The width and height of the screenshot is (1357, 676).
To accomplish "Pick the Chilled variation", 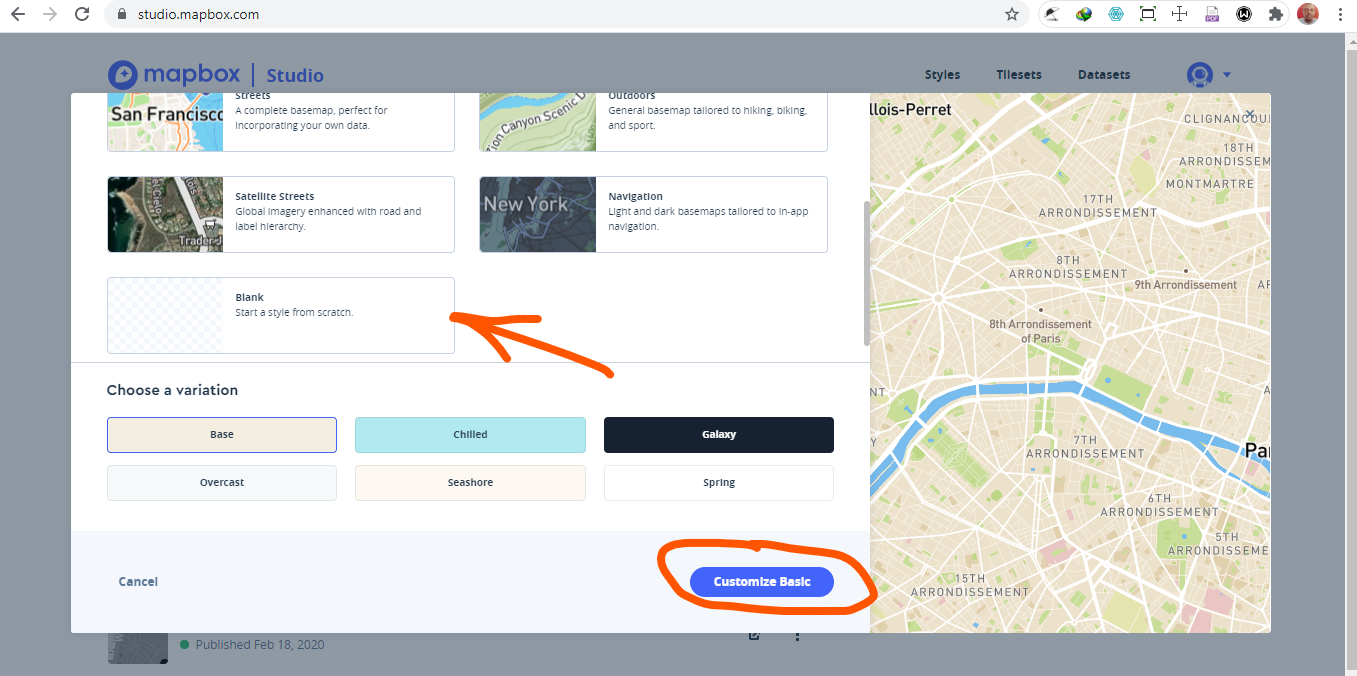I will (x=470, y=434).
